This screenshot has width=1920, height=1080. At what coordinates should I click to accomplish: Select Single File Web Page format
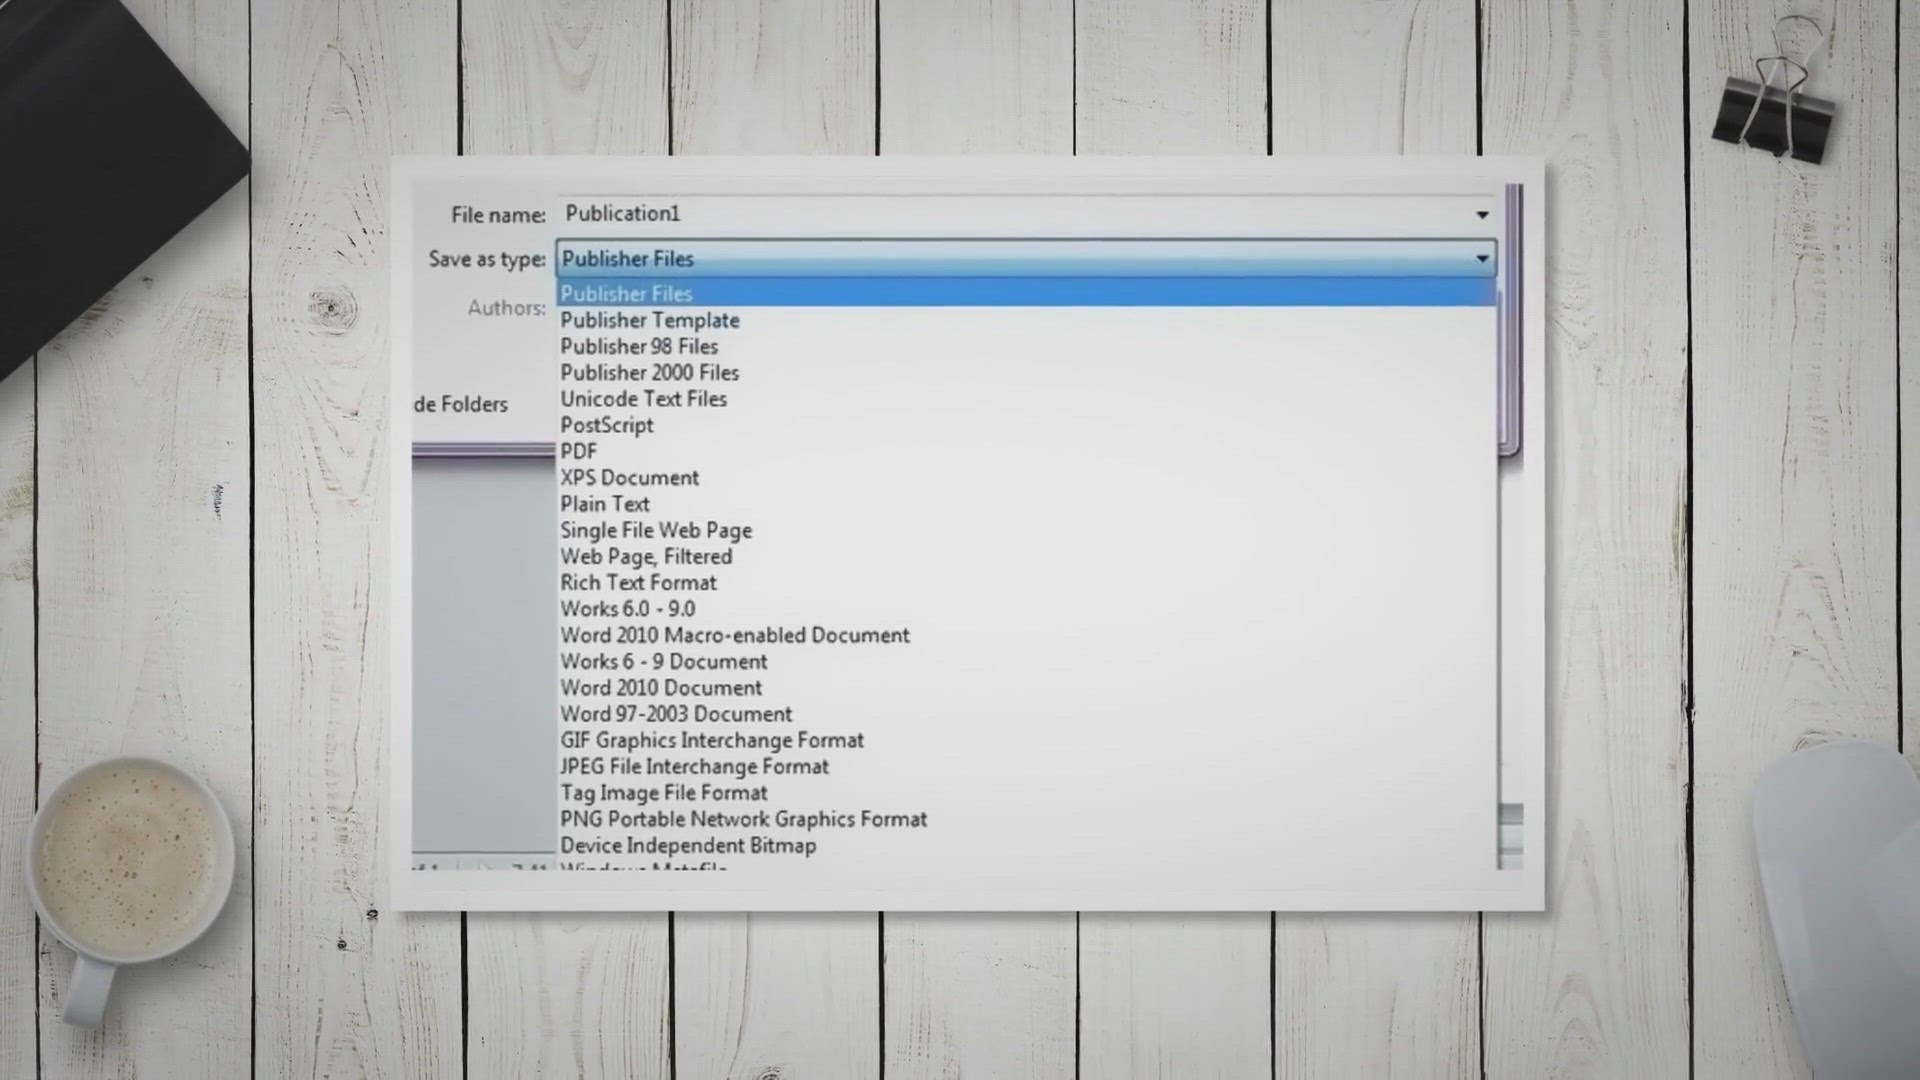pyautogui.click(x=656, y=530)
